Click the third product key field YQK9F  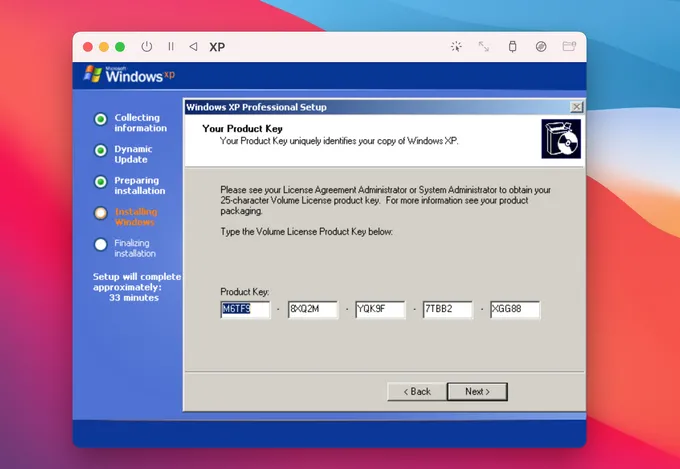(x=380, y=309)
